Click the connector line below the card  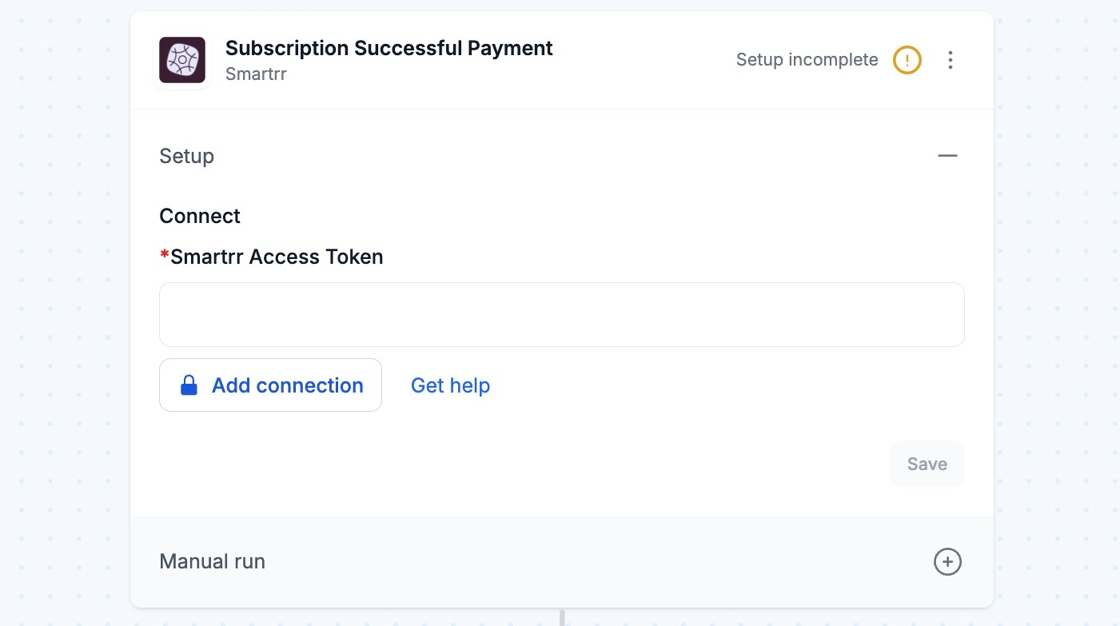[x=562, y=617]
